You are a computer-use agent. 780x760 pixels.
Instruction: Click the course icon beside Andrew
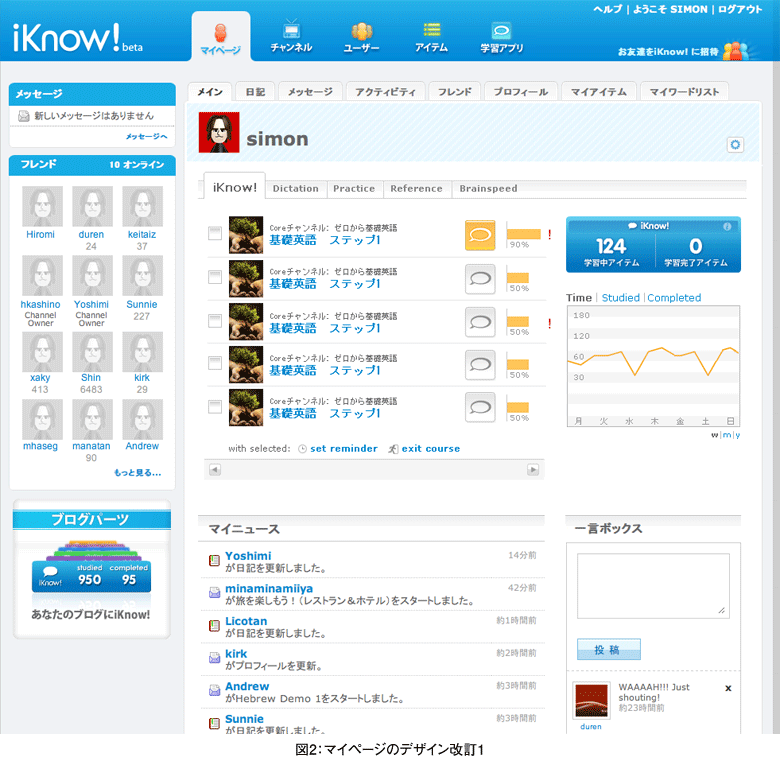[x=214, y=690]
